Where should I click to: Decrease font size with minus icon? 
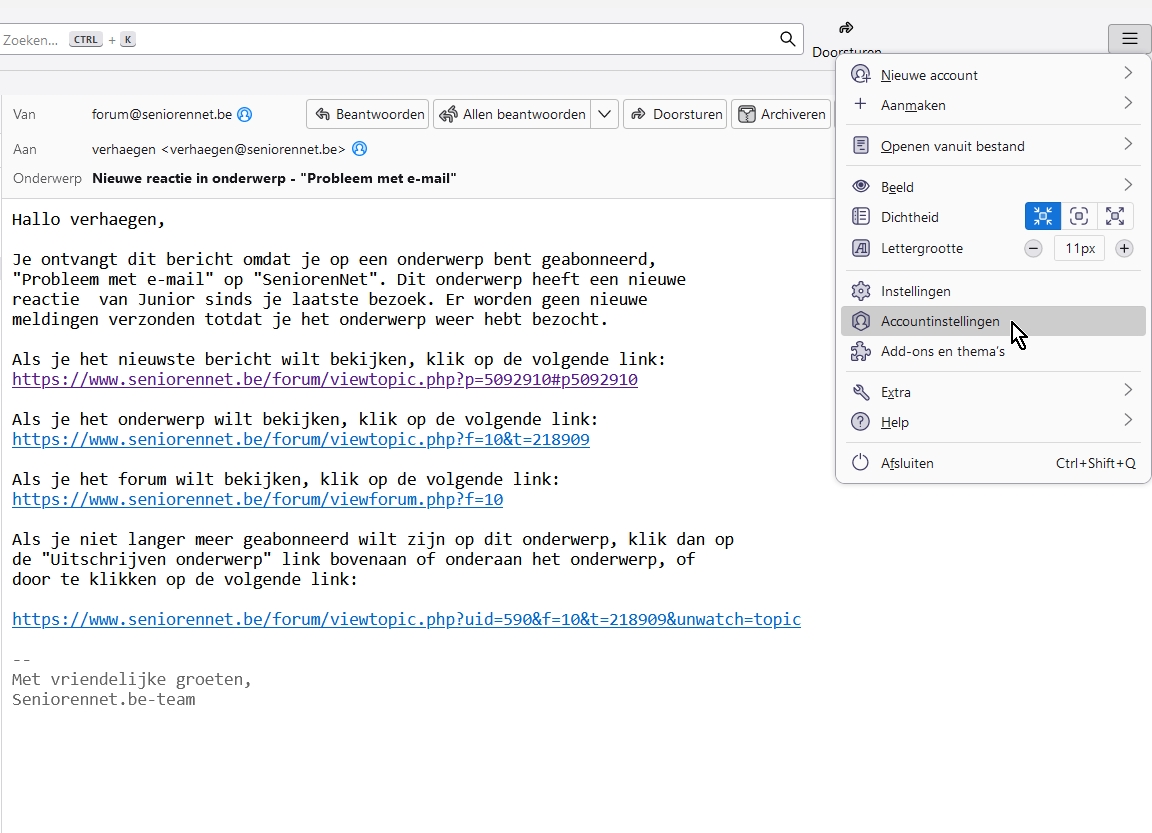pyautogui.click(x=1033, y=248)
